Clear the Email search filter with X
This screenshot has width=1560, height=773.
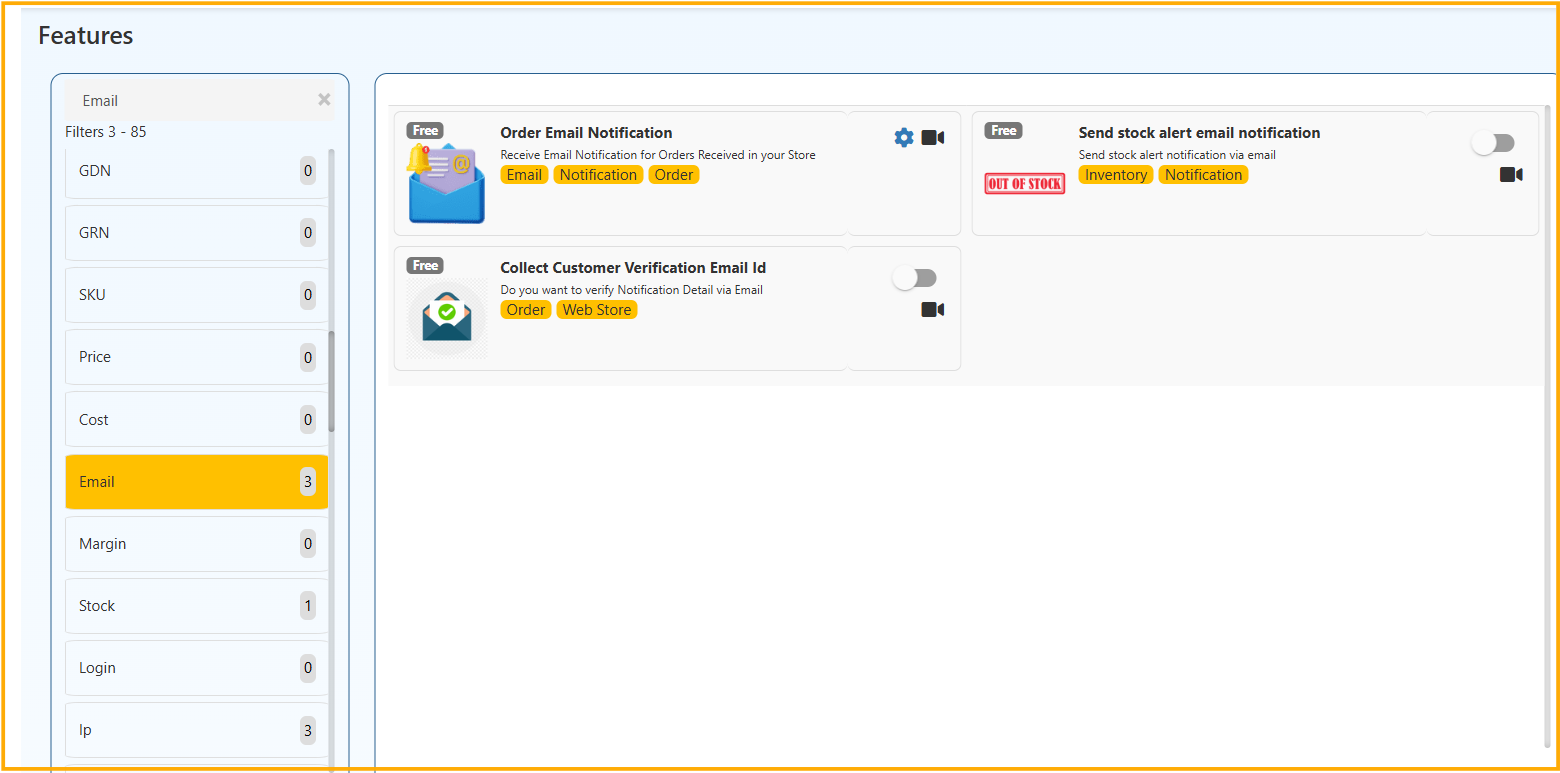324,100
